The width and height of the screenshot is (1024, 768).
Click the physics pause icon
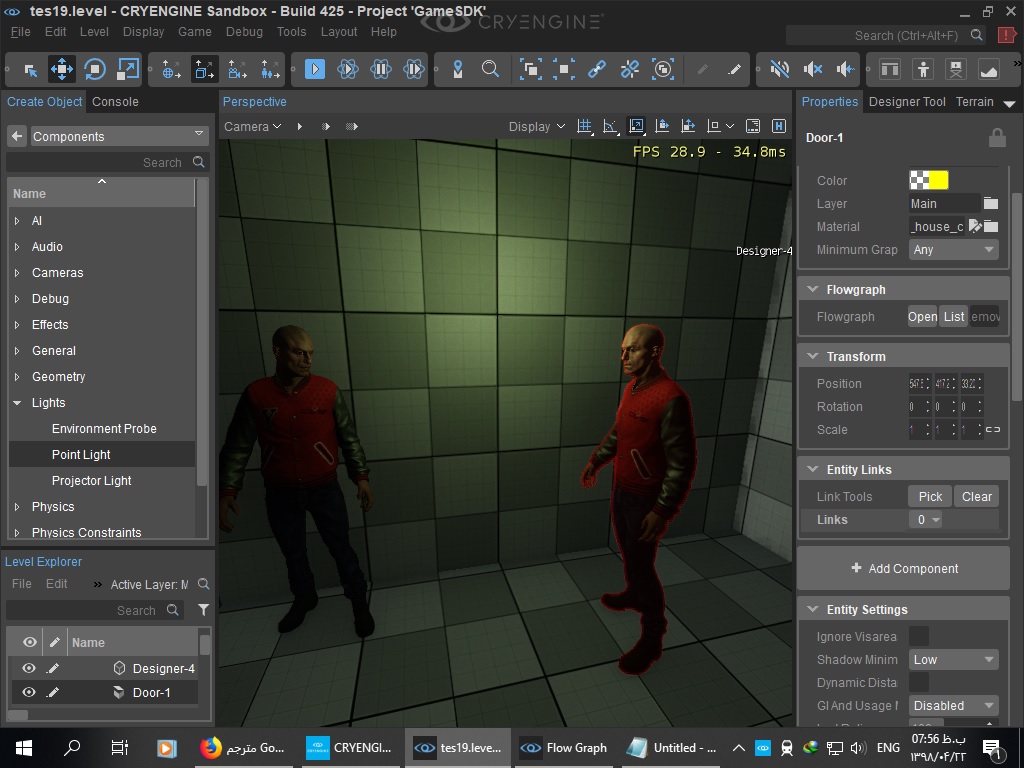pyautogui.click(x=381, y=69)
